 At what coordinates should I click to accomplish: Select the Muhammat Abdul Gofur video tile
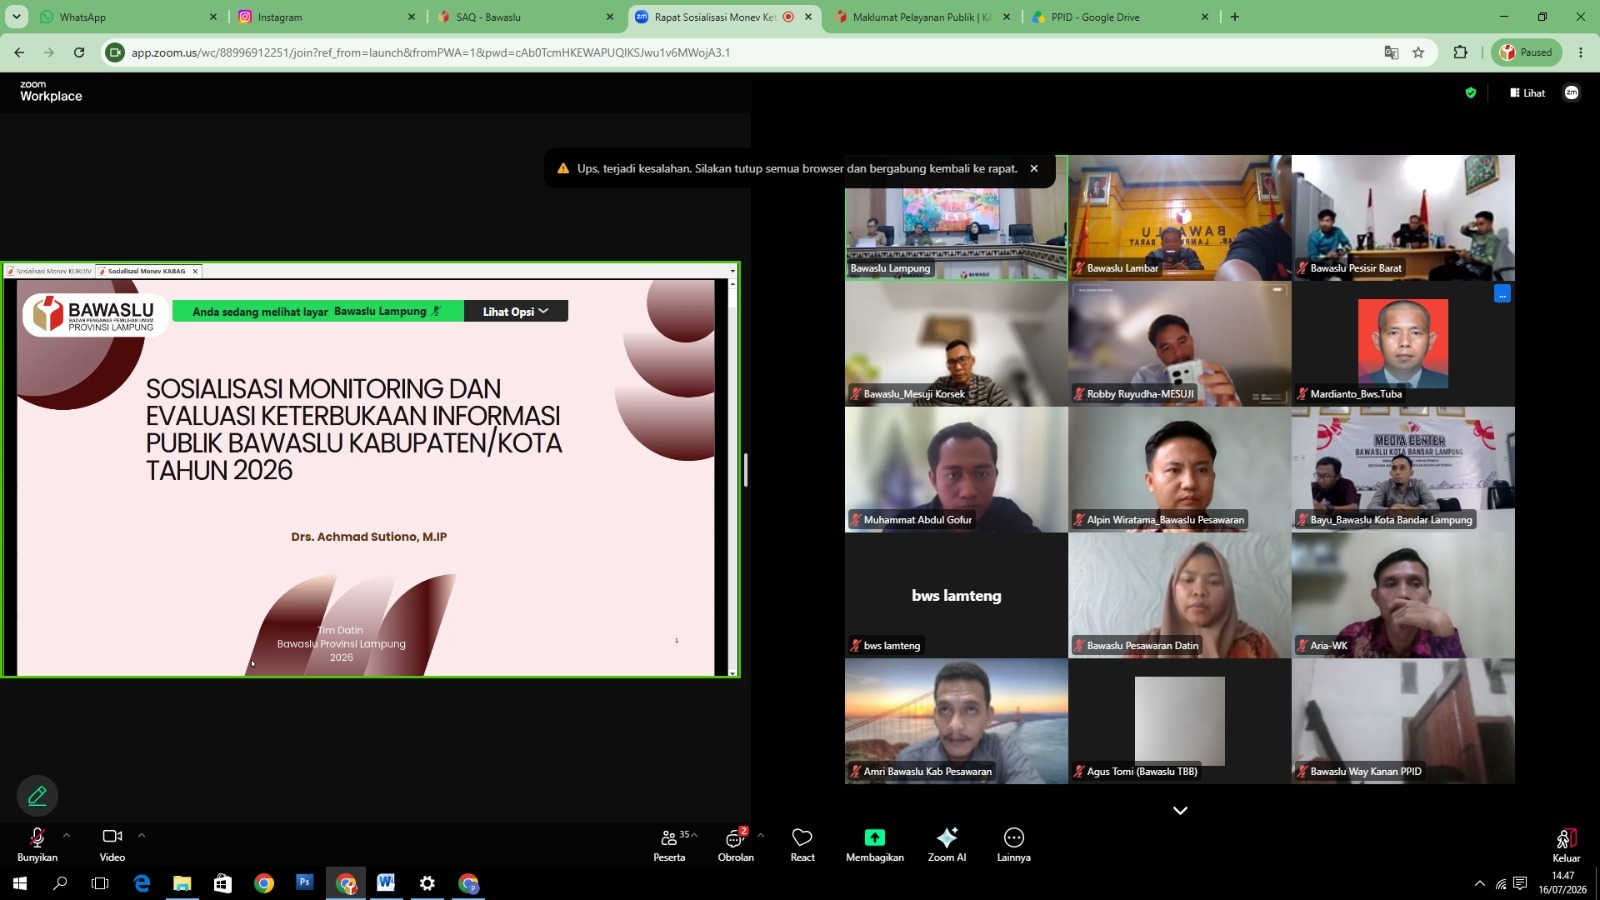coord(956,469)
